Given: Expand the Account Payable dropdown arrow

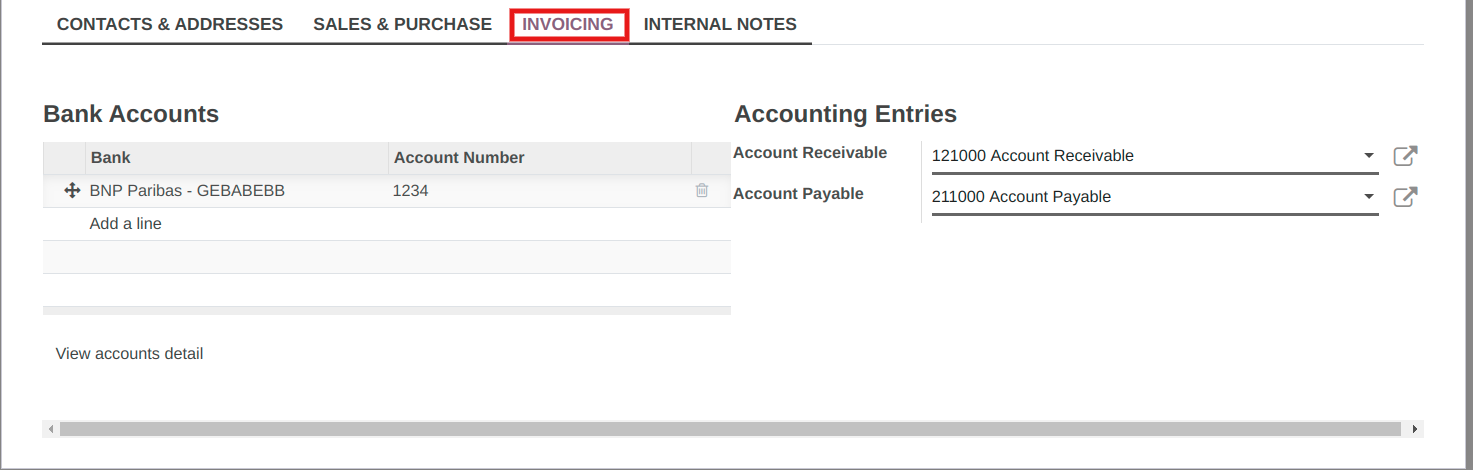Looking at the screenshot, I should tap(1369, 197).
